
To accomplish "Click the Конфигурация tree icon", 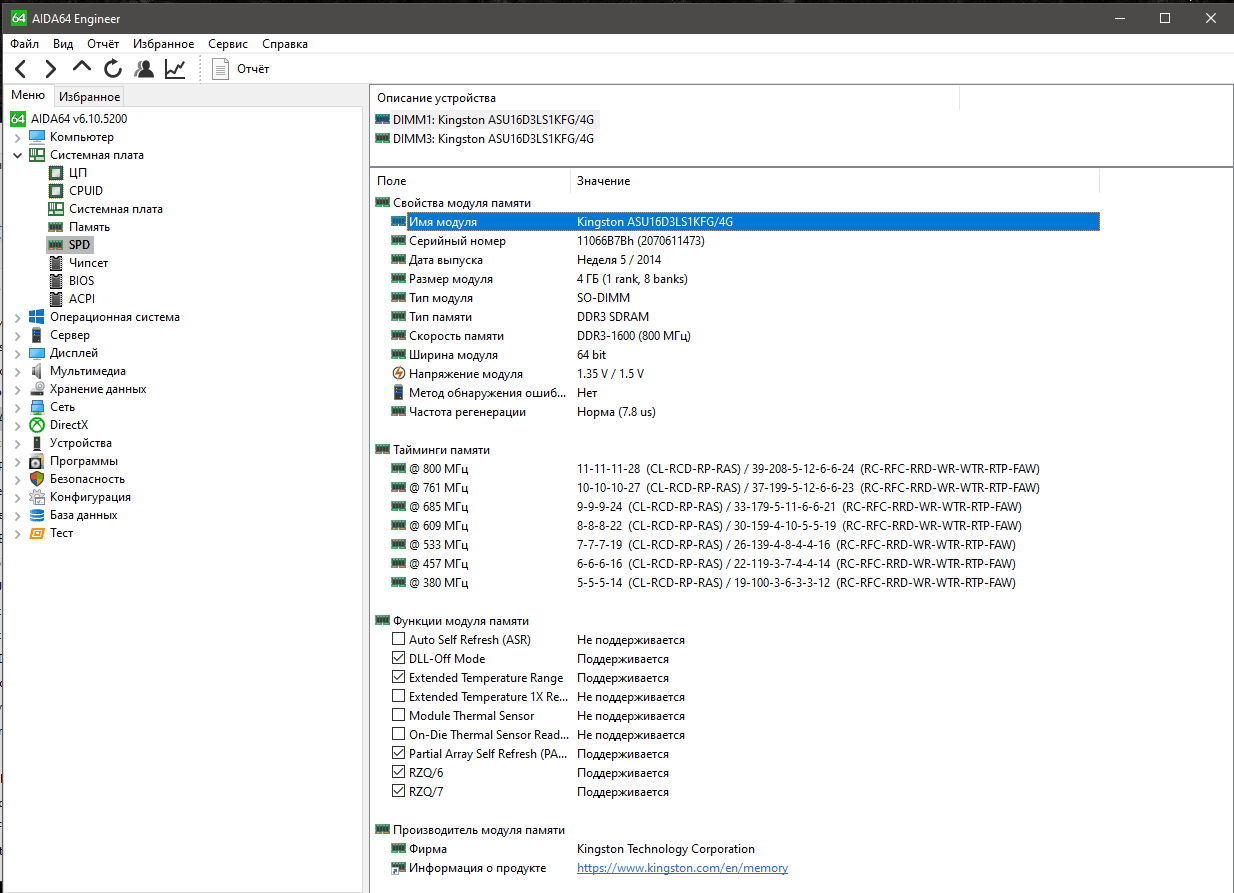I will (x=37, y=497).
